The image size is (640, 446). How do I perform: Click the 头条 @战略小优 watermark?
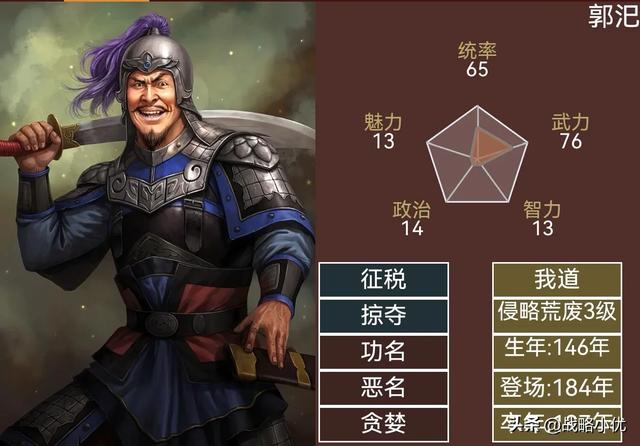(x=565, y=425)
